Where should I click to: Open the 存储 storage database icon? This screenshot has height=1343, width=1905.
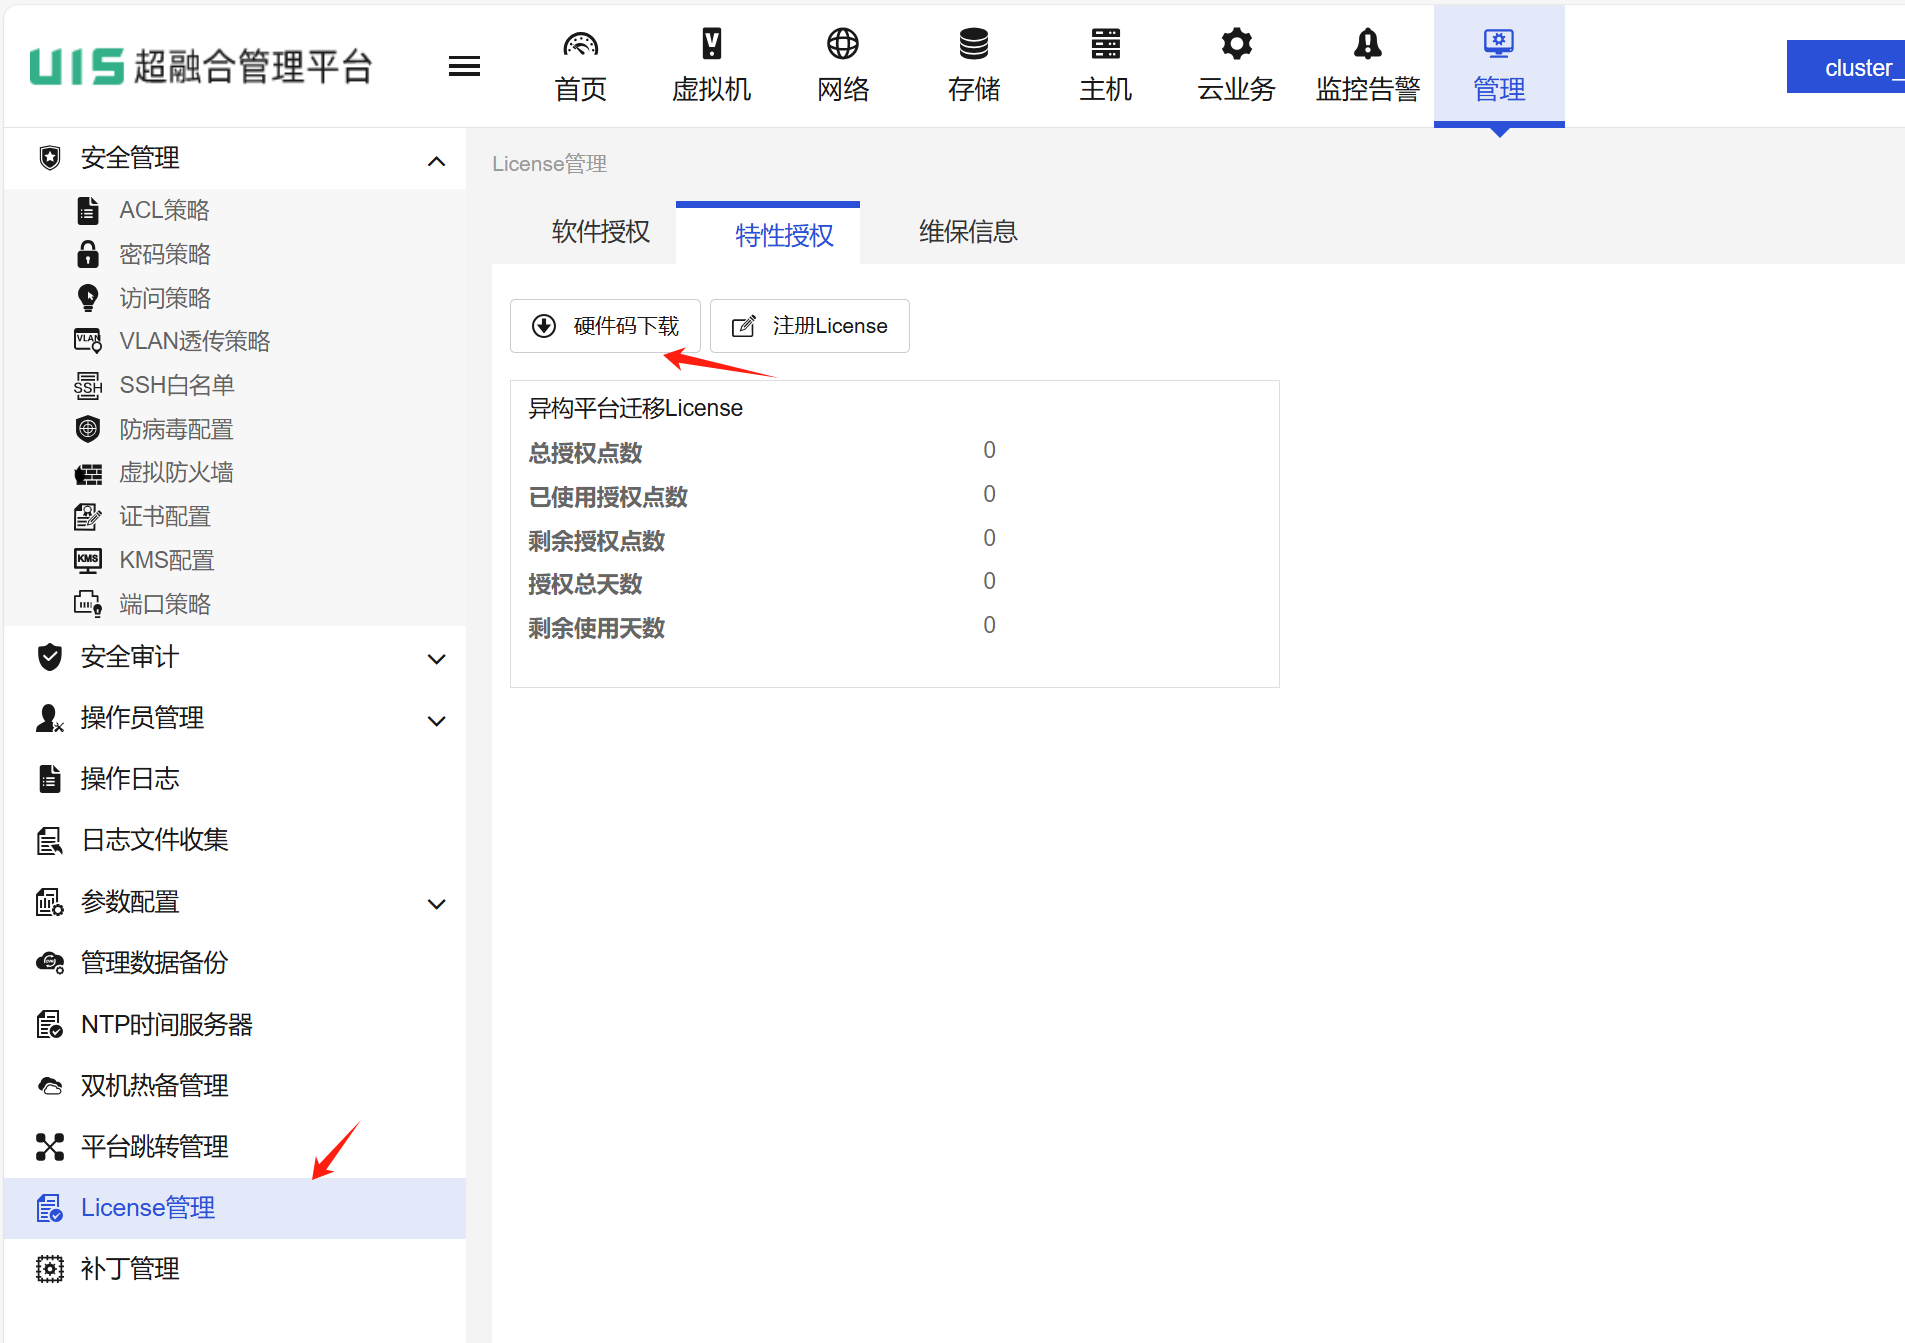[973, 44]
